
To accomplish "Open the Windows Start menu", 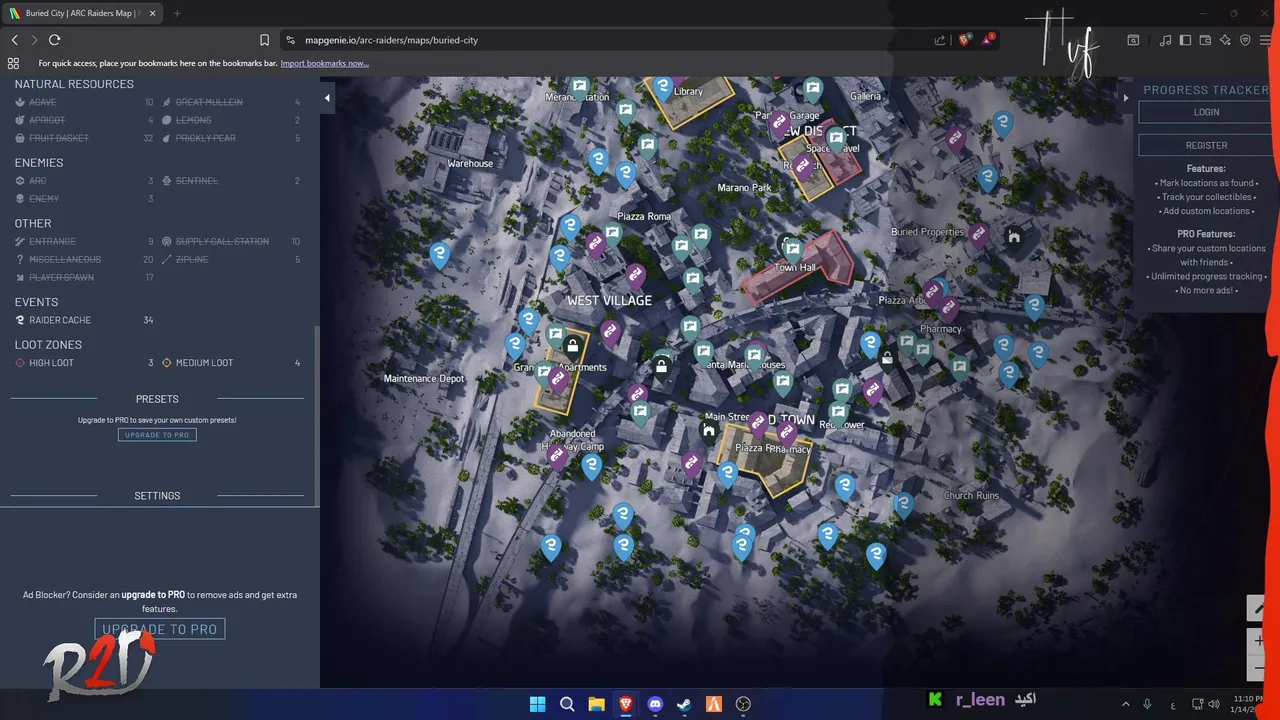I will click(x=537, y=704).
